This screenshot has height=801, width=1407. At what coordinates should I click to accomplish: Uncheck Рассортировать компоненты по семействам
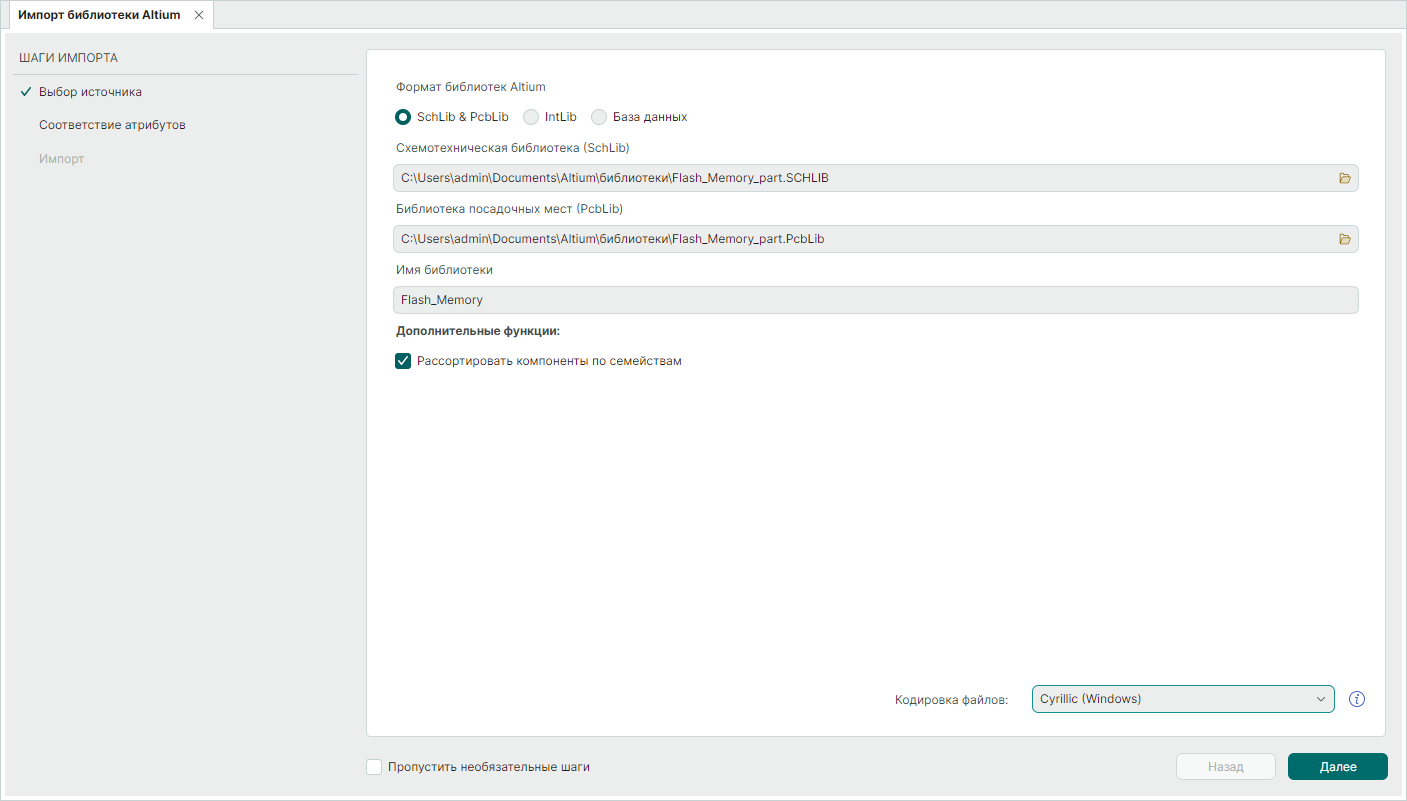403,361
